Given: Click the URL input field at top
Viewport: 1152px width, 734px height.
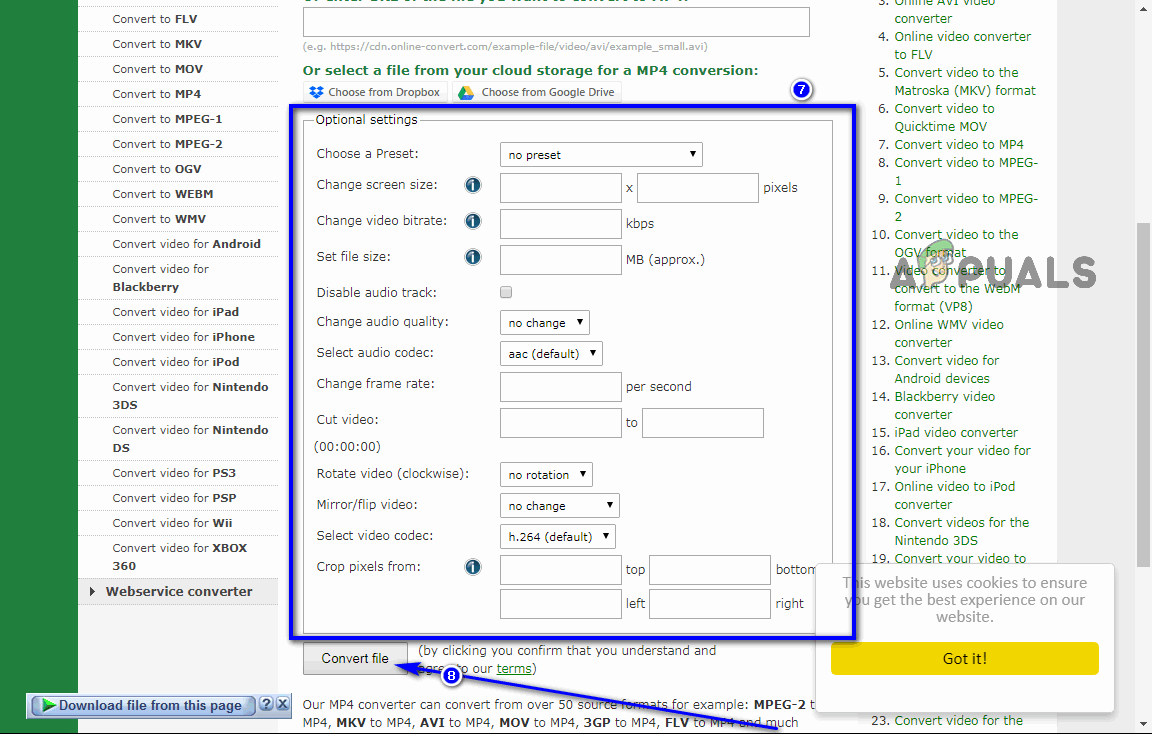Looking at the screenshot, I should coord(556,22).
